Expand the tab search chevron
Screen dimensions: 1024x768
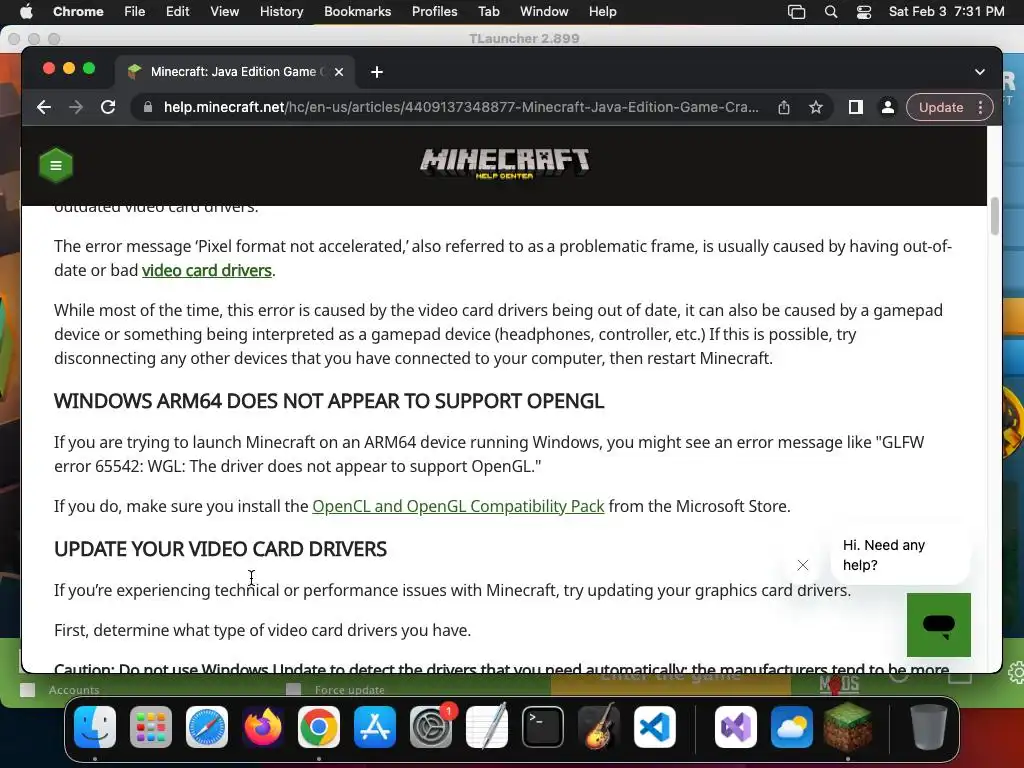pyautogui.click(x=980, y=72)
